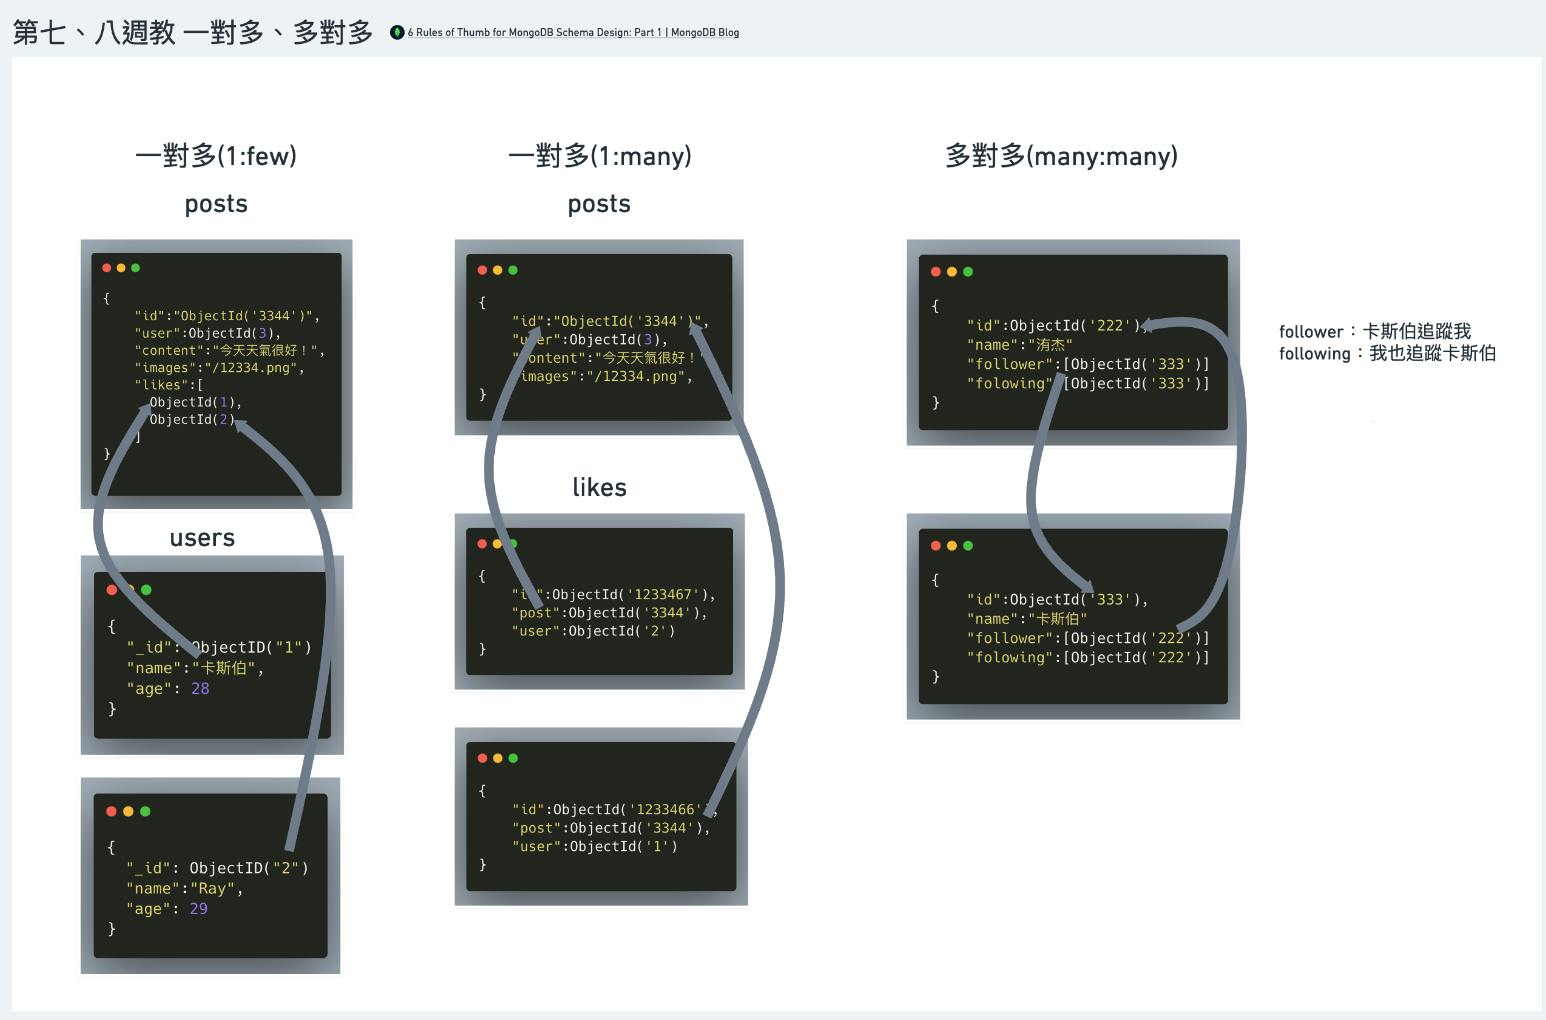Click the "name":"Ray" line
Viewport: 1546px width, 1020px height.
(184, 888)
